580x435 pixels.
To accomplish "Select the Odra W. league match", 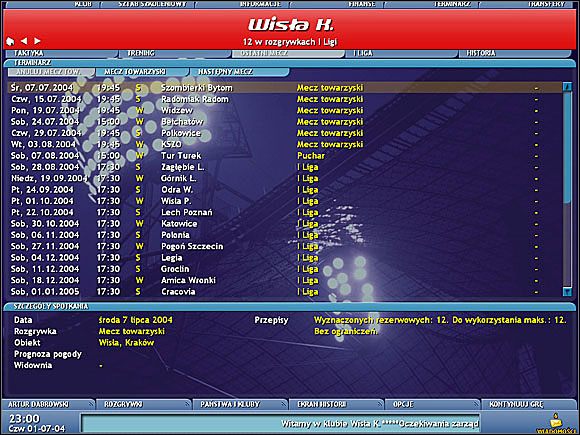I will [285, 190].
